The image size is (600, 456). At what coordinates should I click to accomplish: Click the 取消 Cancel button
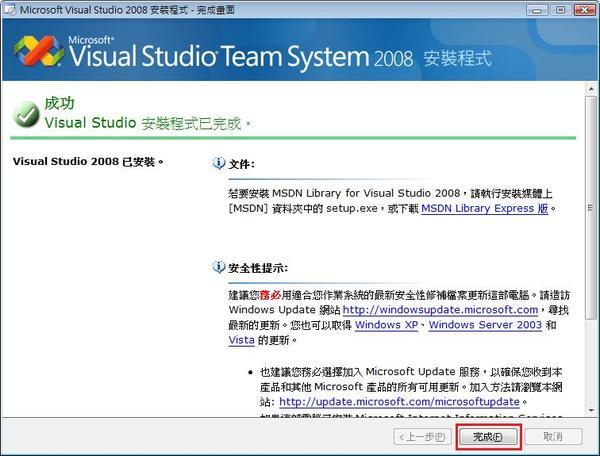coord(553,436)
